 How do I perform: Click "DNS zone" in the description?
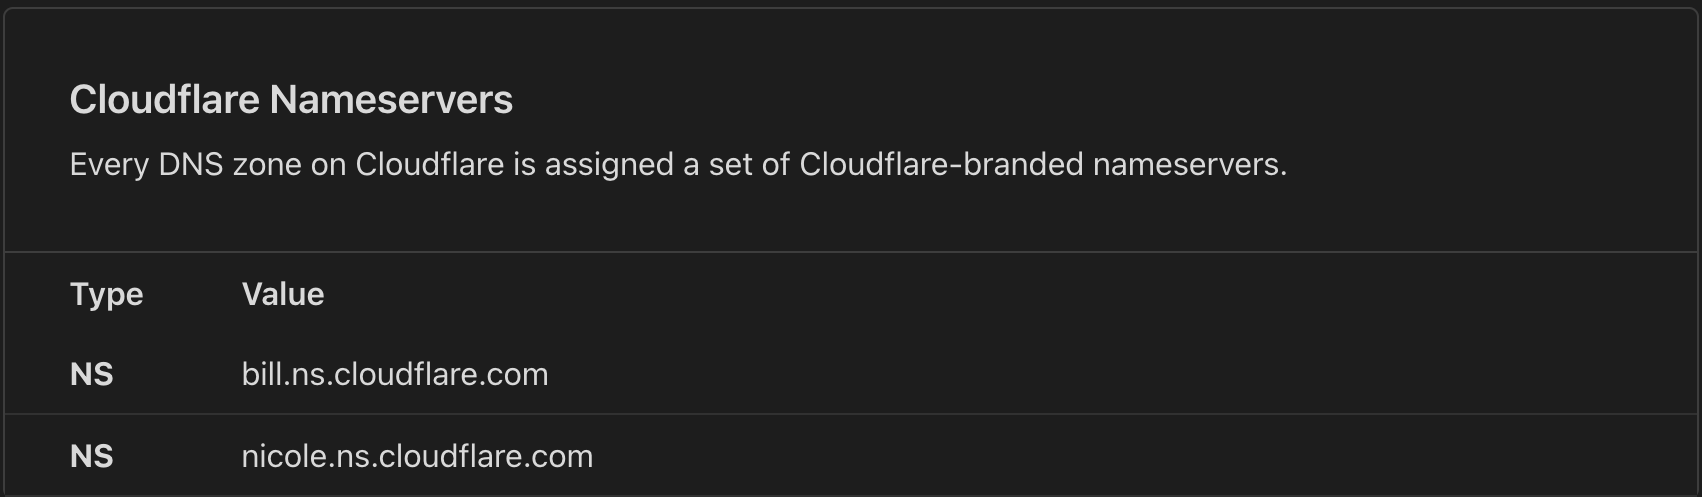[230, 164]
